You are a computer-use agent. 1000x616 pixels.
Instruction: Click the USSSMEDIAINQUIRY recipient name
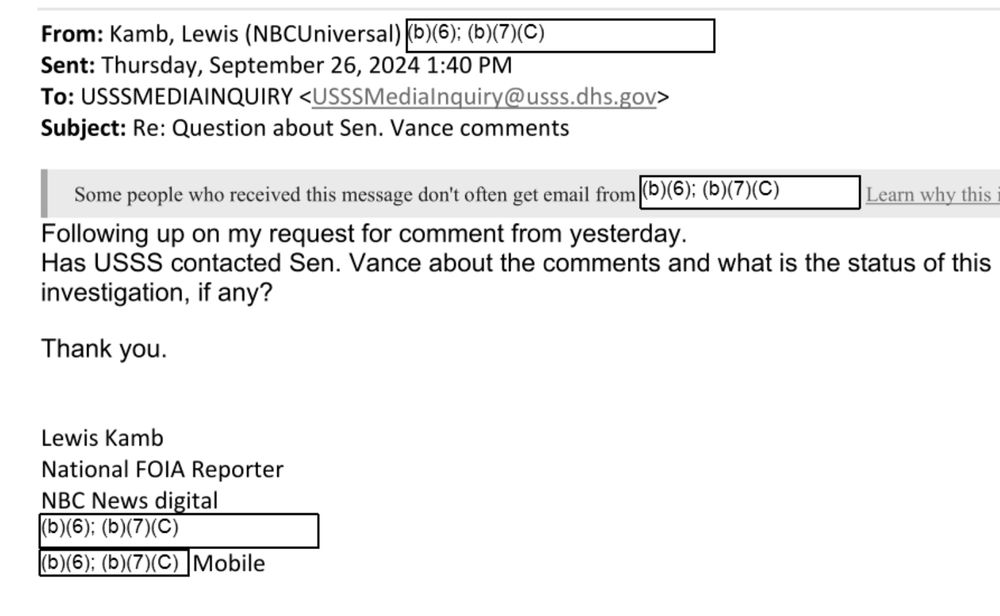coord(186,97)
